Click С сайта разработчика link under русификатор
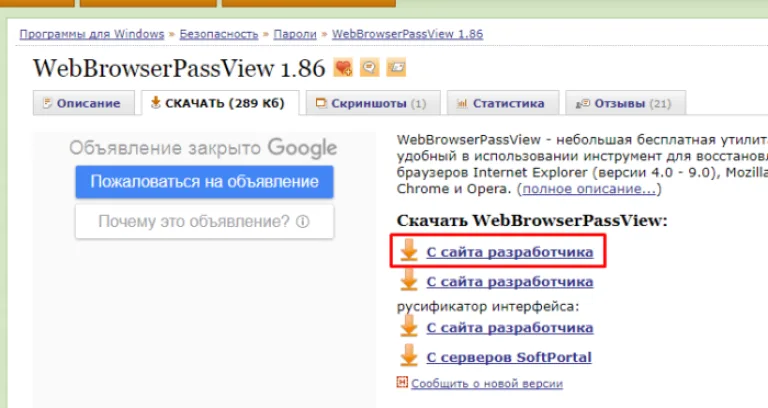Image resolution: width=768 pixels, height=408 pixels. (510, 327)
